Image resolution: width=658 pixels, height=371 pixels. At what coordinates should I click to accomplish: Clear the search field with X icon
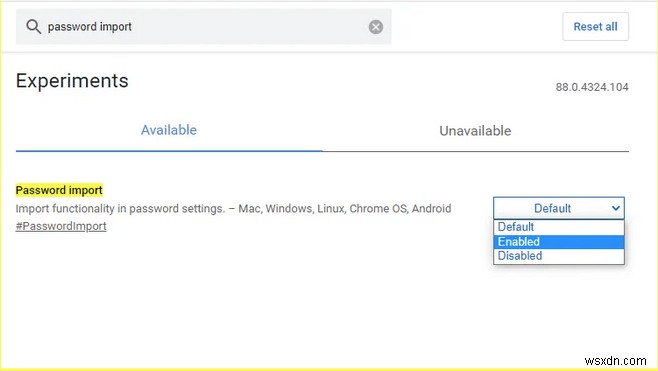(376, 27)
